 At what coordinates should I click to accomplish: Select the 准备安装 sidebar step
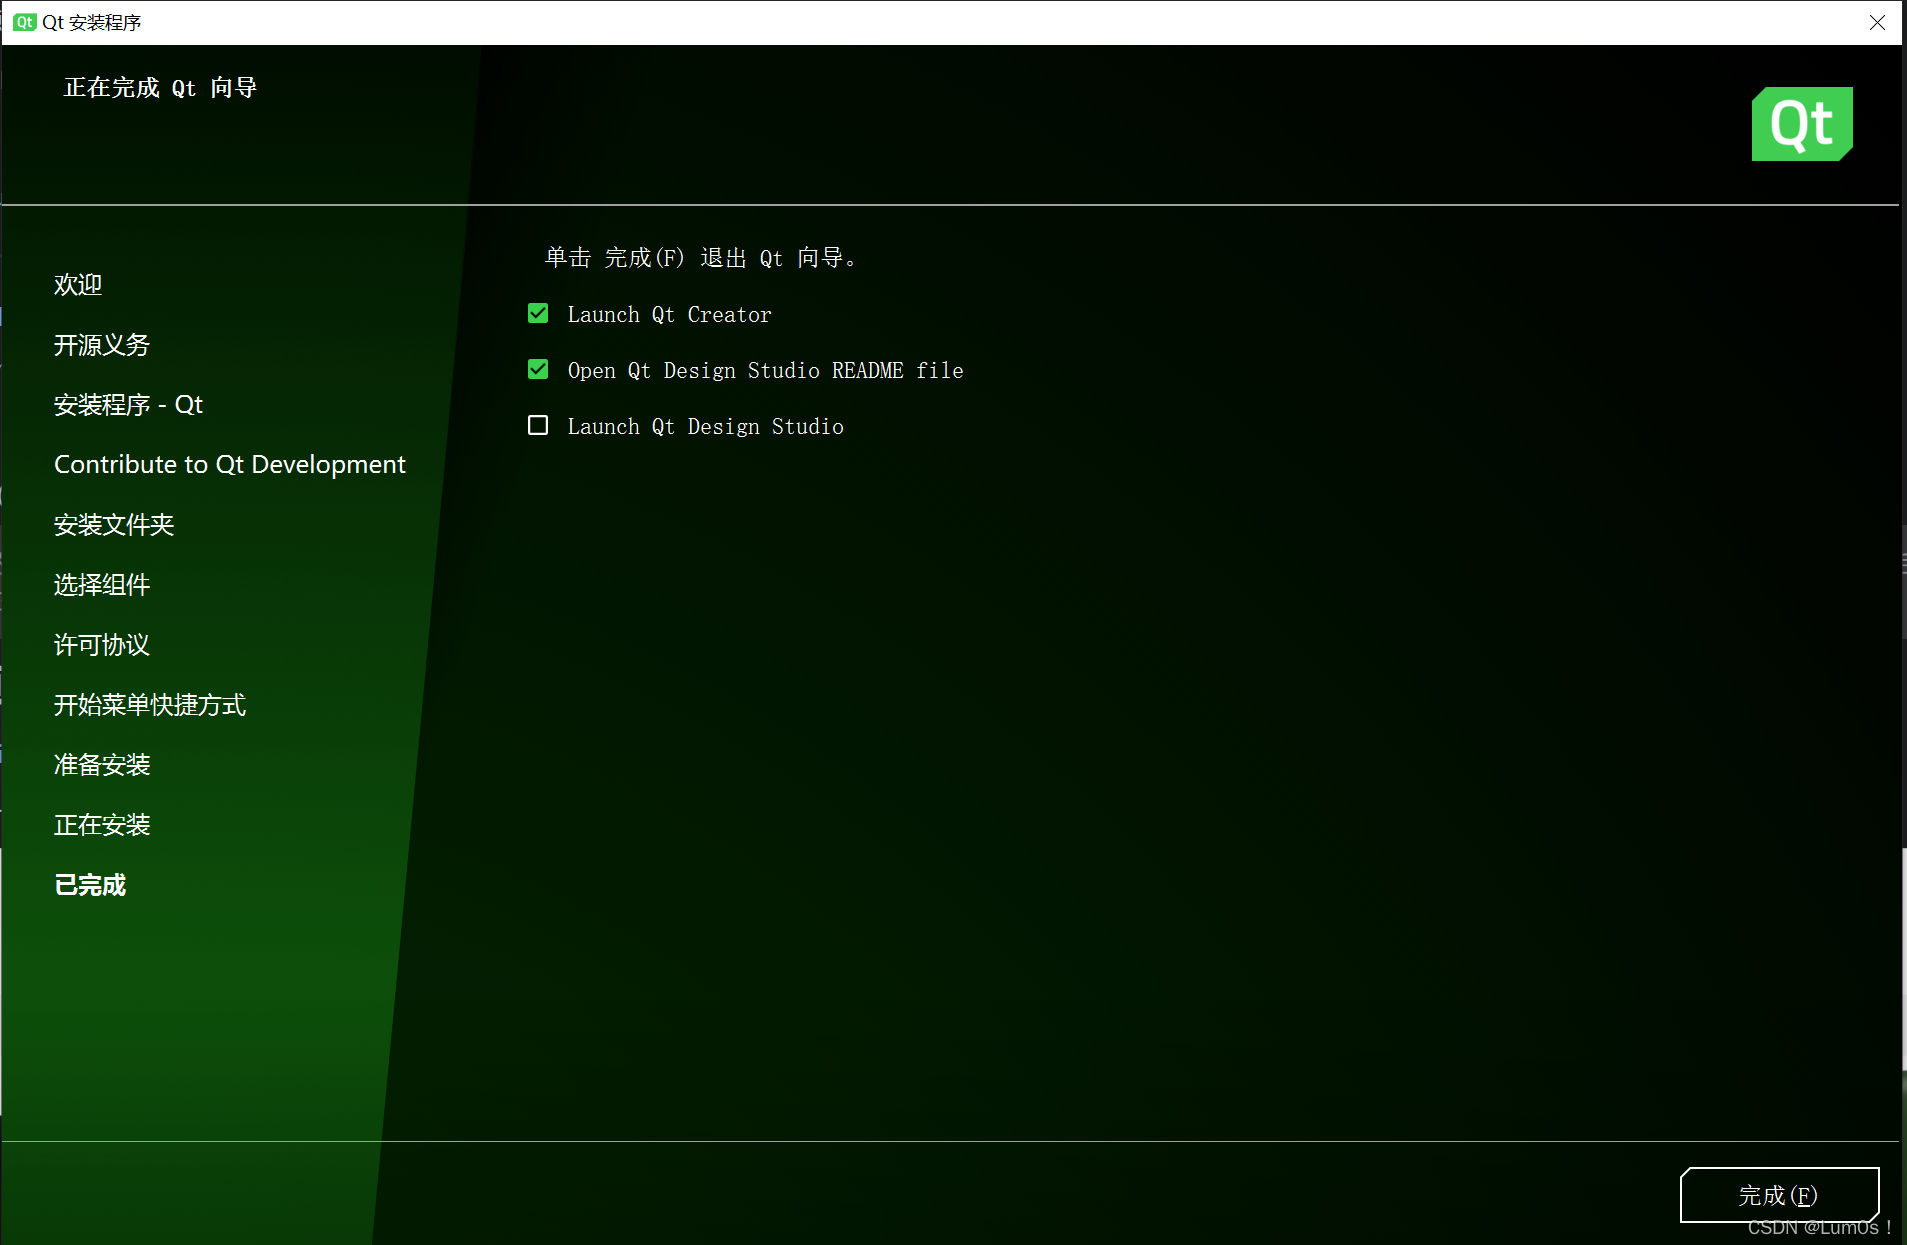102,765
